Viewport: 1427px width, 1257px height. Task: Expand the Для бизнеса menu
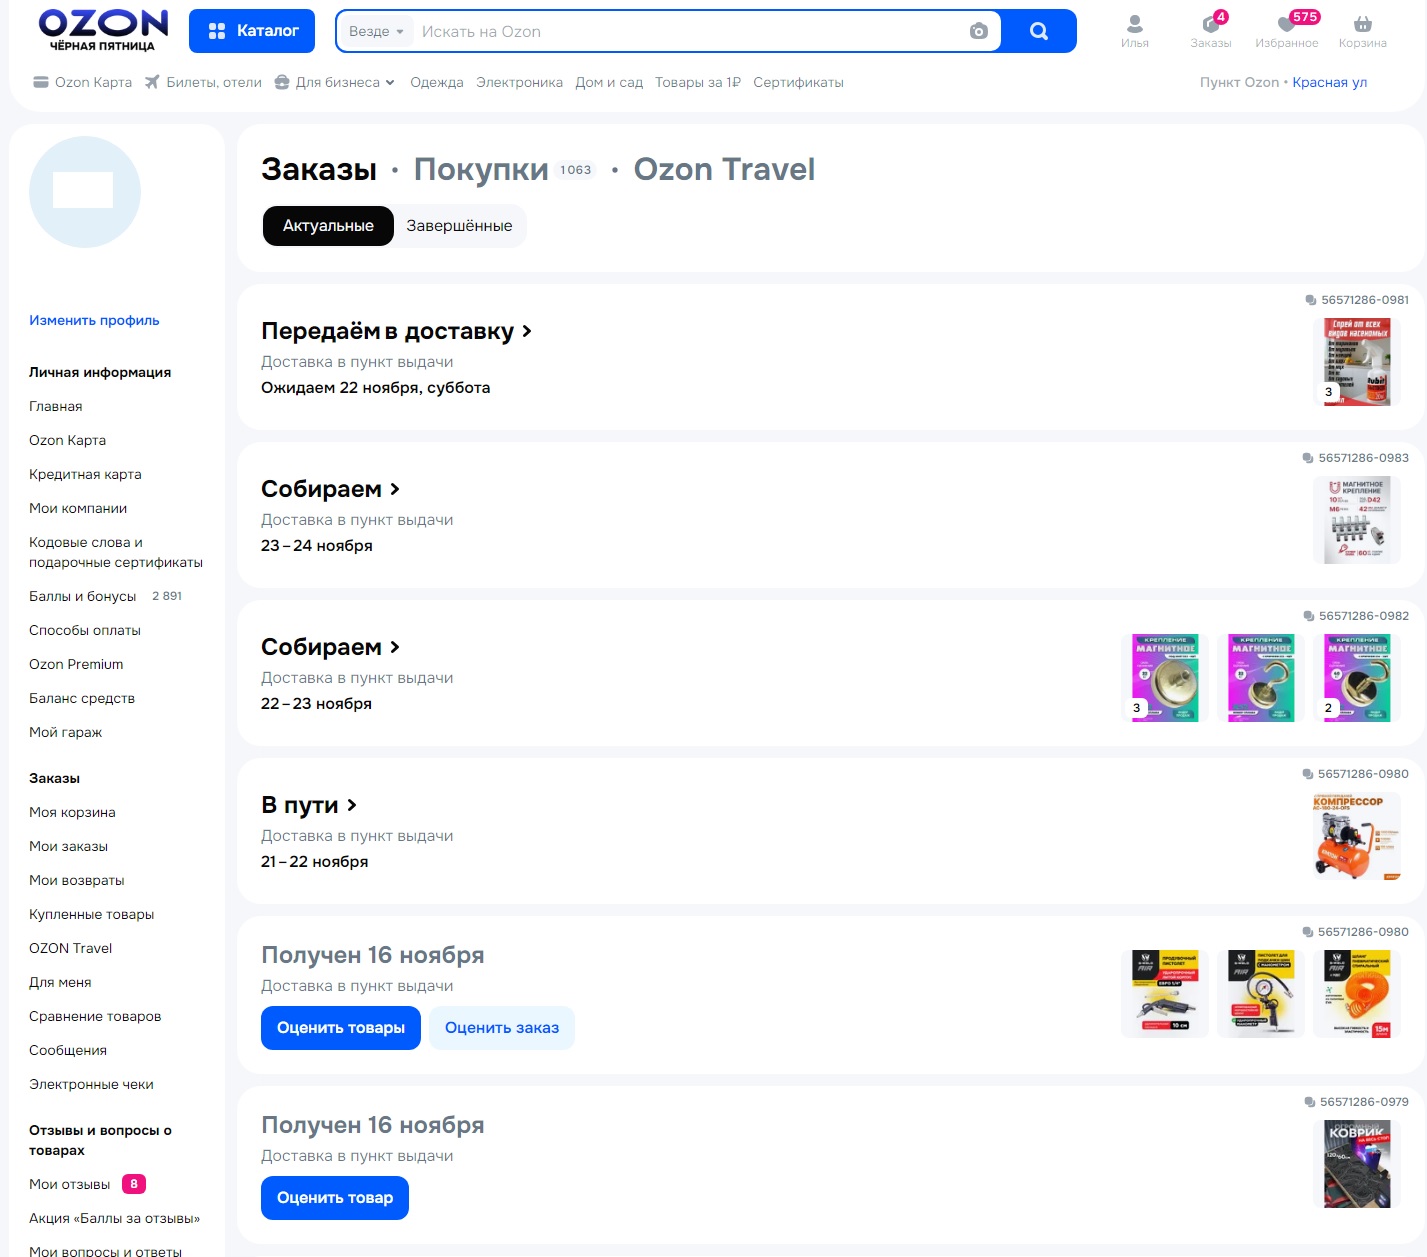(x=335, y=82)
